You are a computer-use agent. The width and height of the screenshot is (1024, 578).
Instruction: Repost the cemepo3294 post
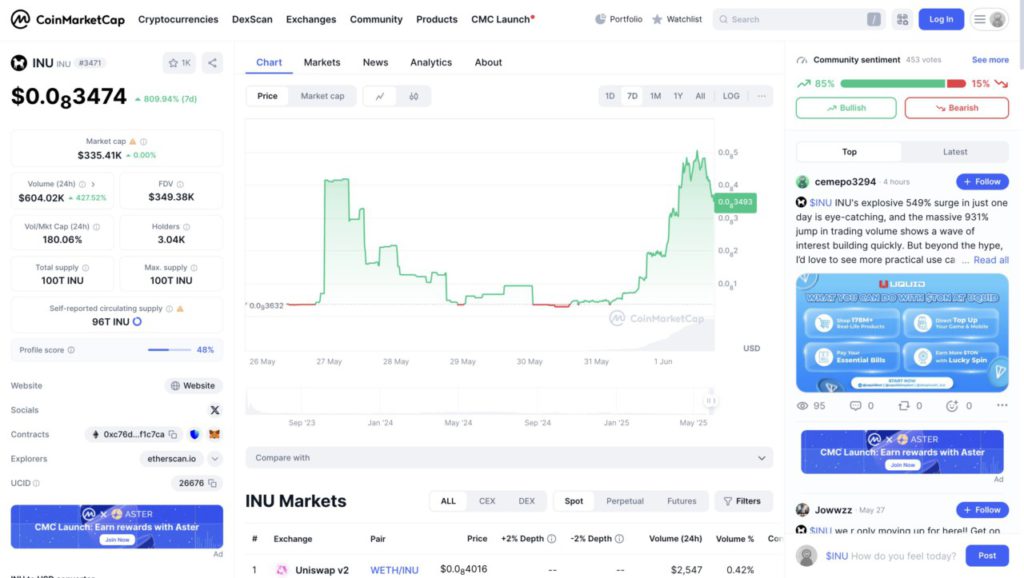click(910, 406)
